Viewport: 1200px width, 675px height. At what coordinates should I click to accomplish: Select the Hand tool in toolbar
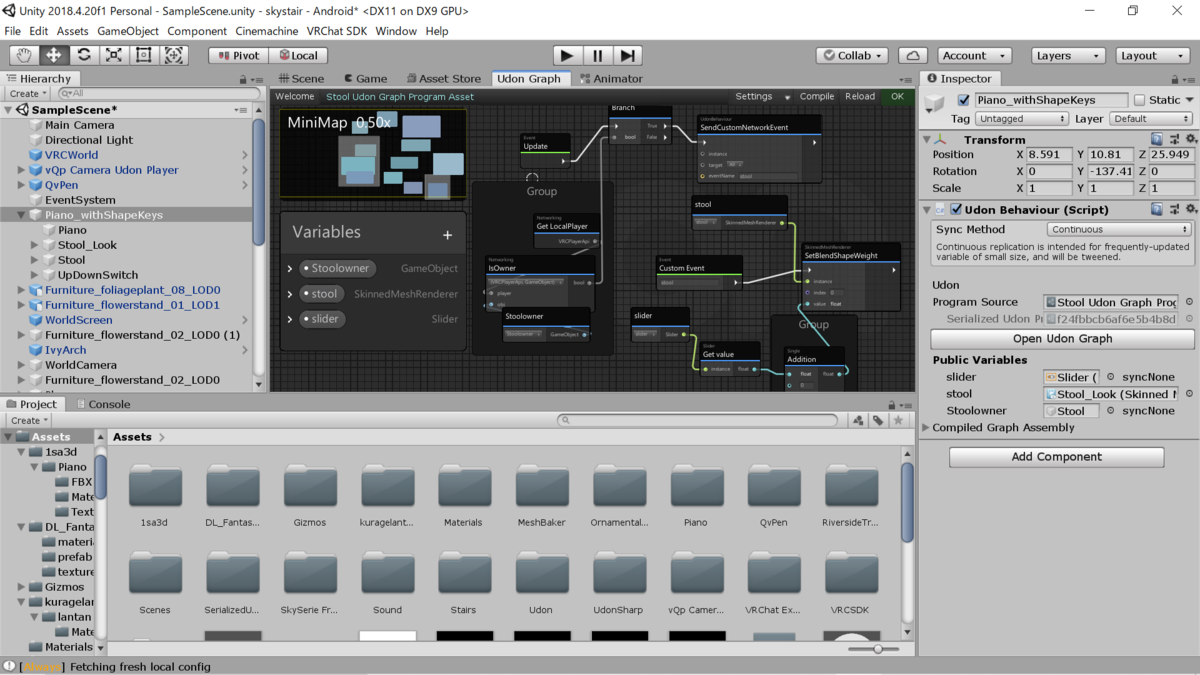coord(24,56)
